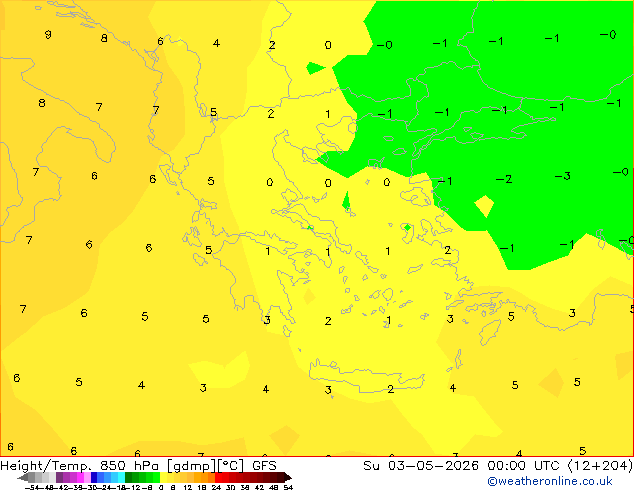Screen dimensions: 634x490
Task: Click the grey arrow starting the color scale
Action: [23, 477]
